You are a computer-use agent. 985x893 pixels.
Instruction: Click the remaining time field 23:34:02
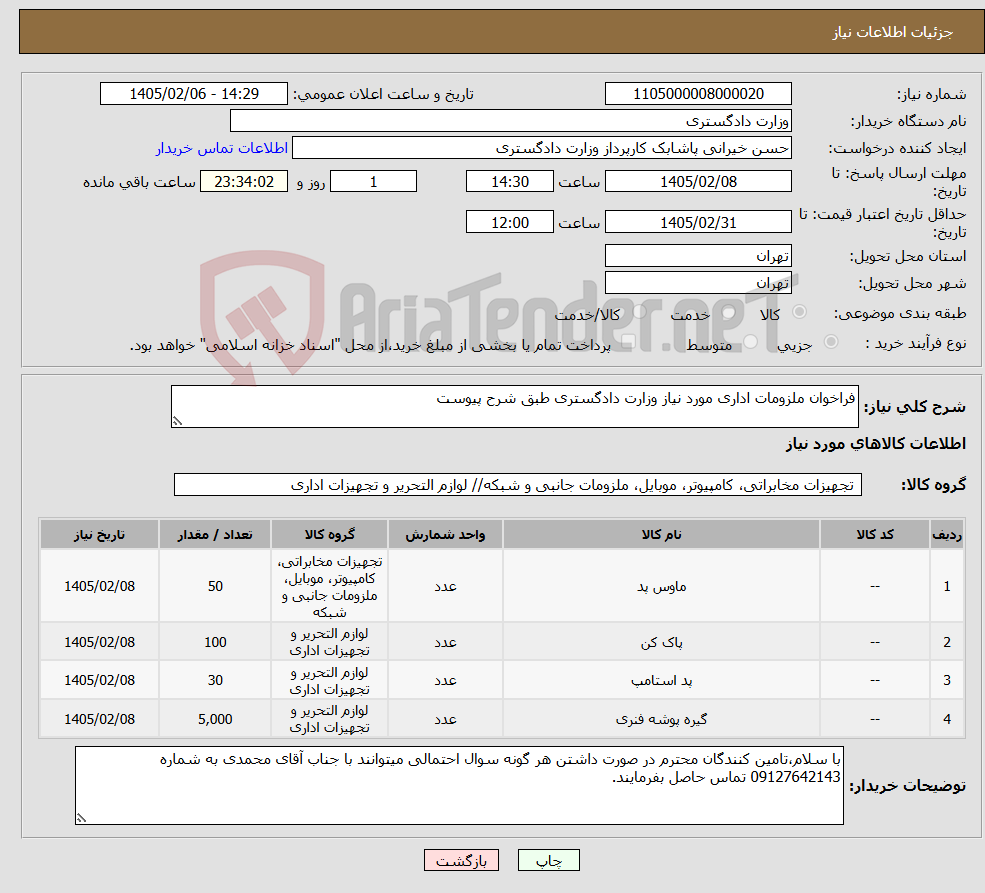click(x=244, y=181)
